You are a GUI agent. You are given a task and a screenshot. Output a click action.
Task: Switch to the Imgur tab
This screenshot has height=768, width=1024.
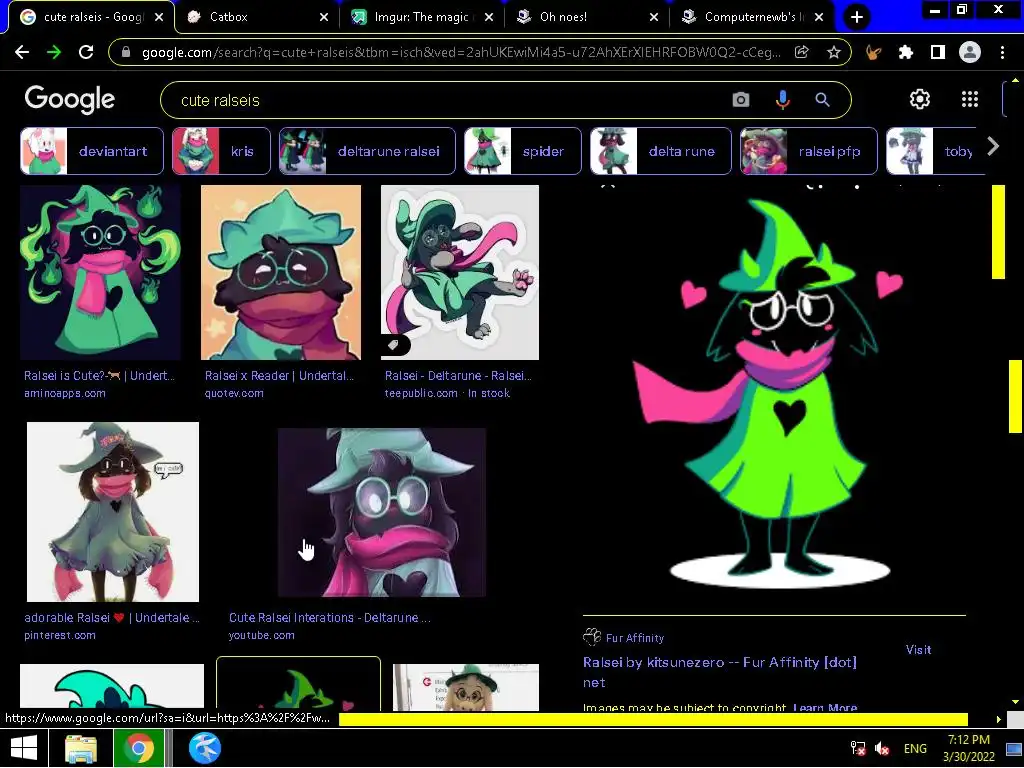(422, 18)
